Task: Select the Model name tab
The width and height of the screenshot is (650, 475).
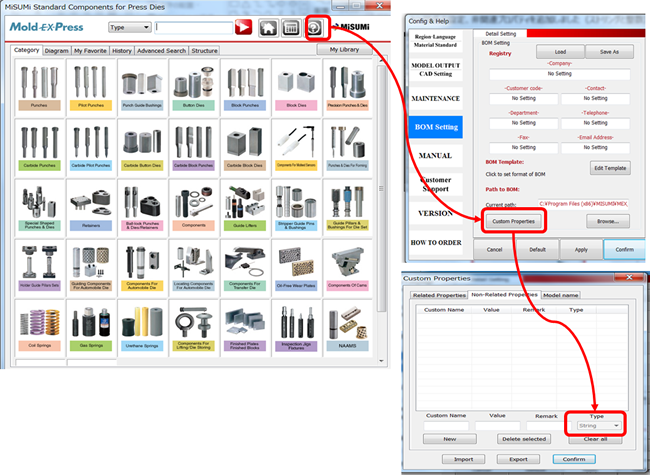Action: pos(560,295)
